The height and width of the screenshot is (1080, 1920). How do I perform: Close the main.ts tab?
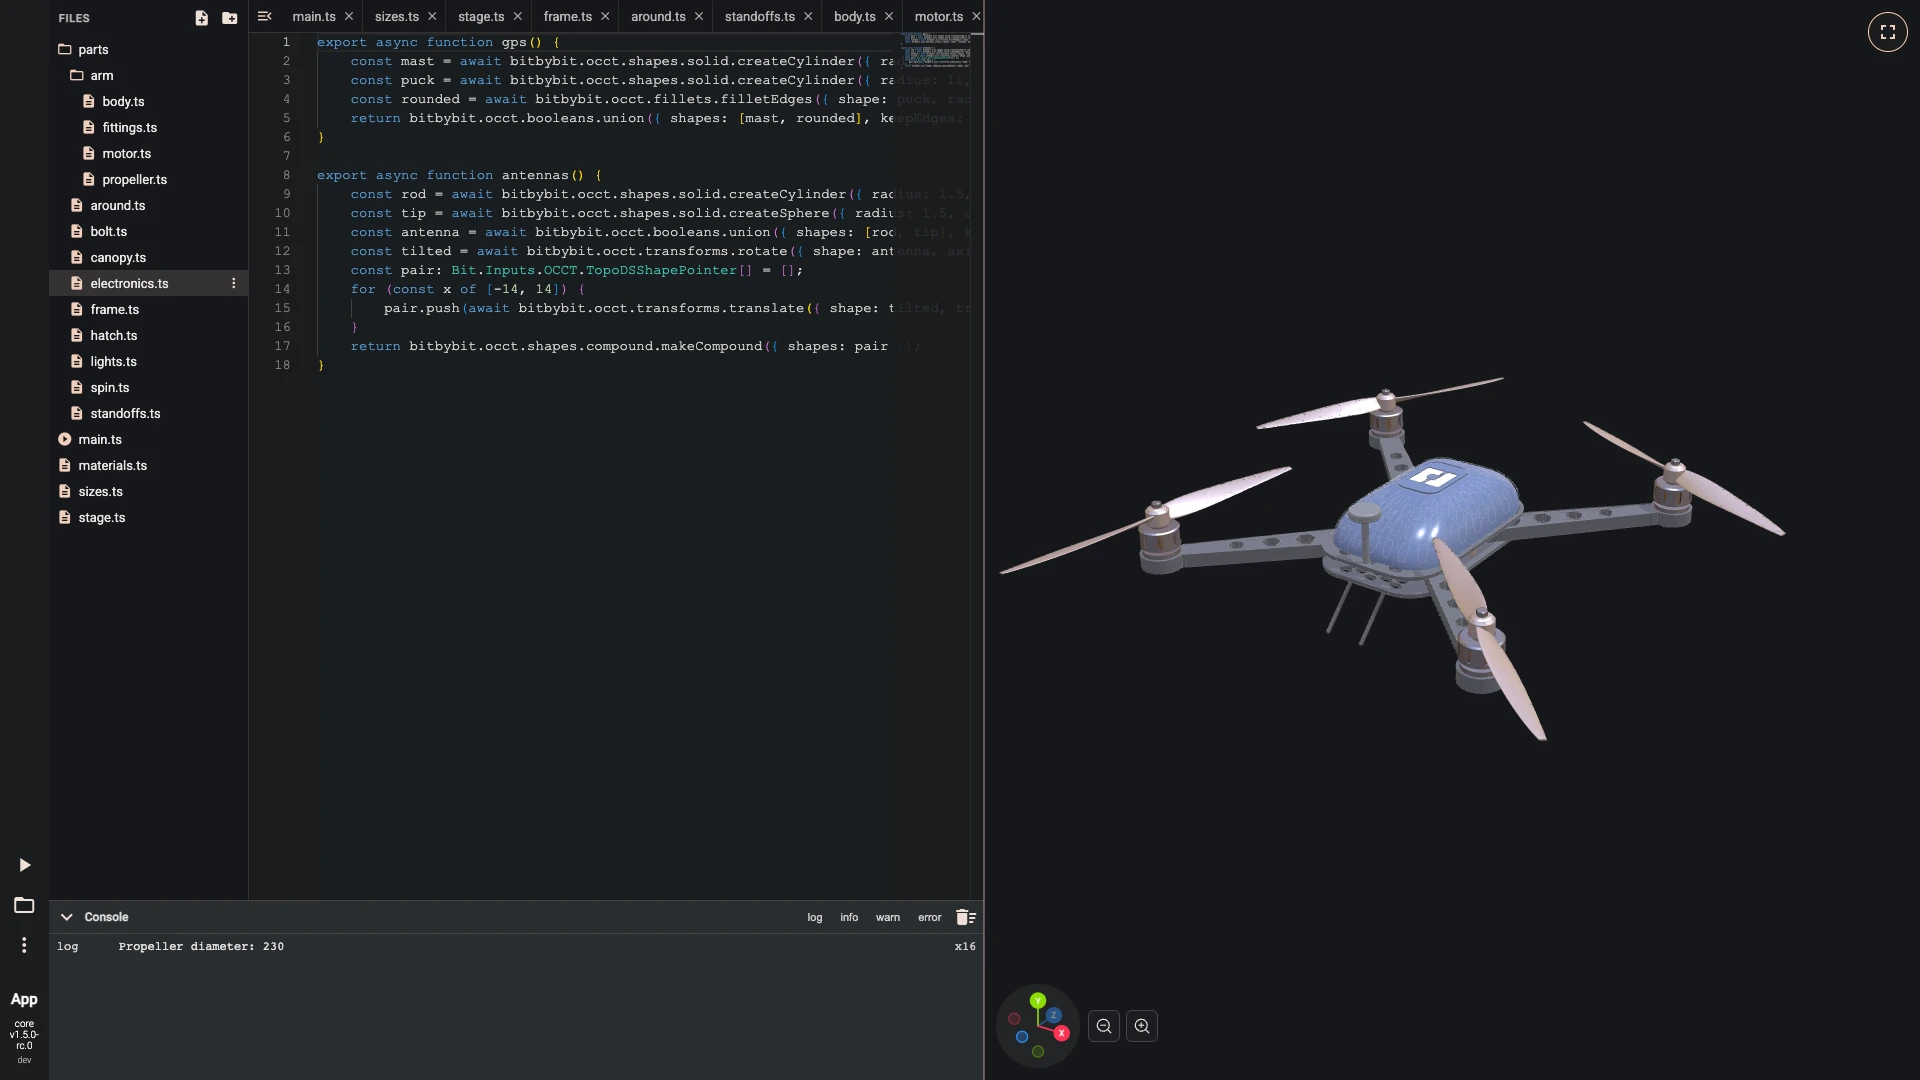pos(349,16)
